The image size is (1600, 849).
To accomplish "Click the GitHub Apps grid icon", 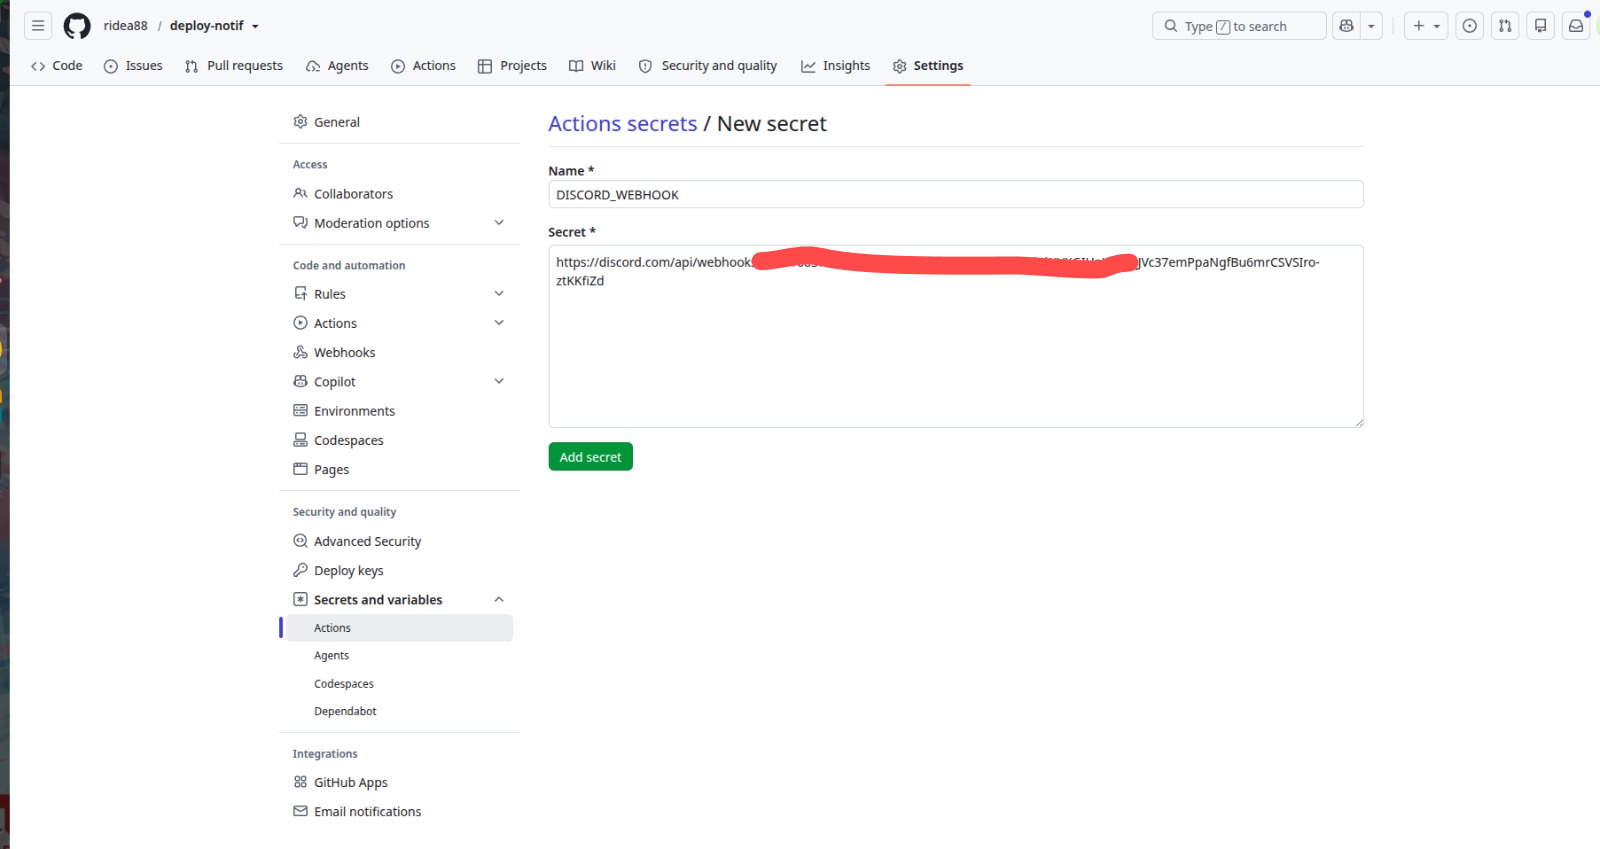I will [x=300, y=782].
